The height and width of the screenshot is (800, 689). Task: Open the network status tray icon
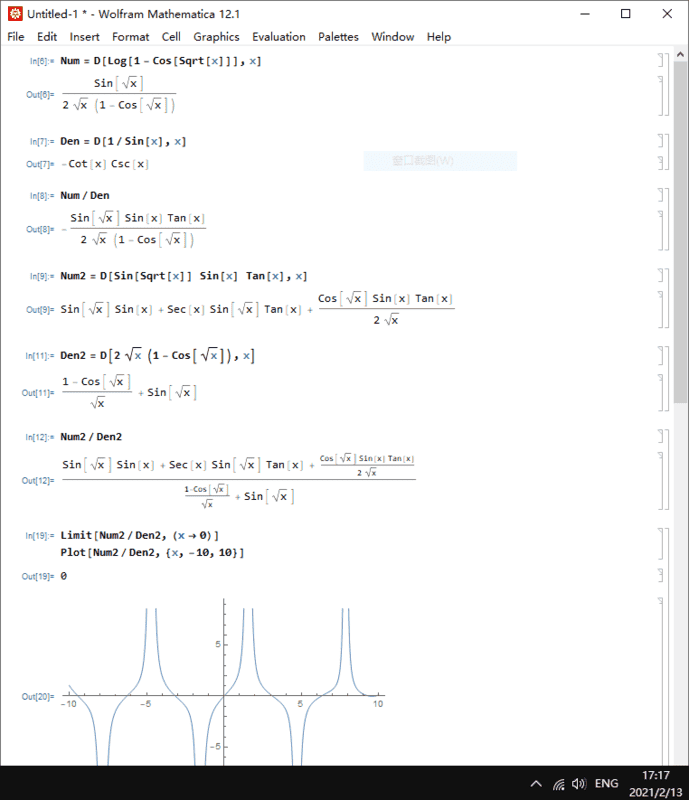557,783
